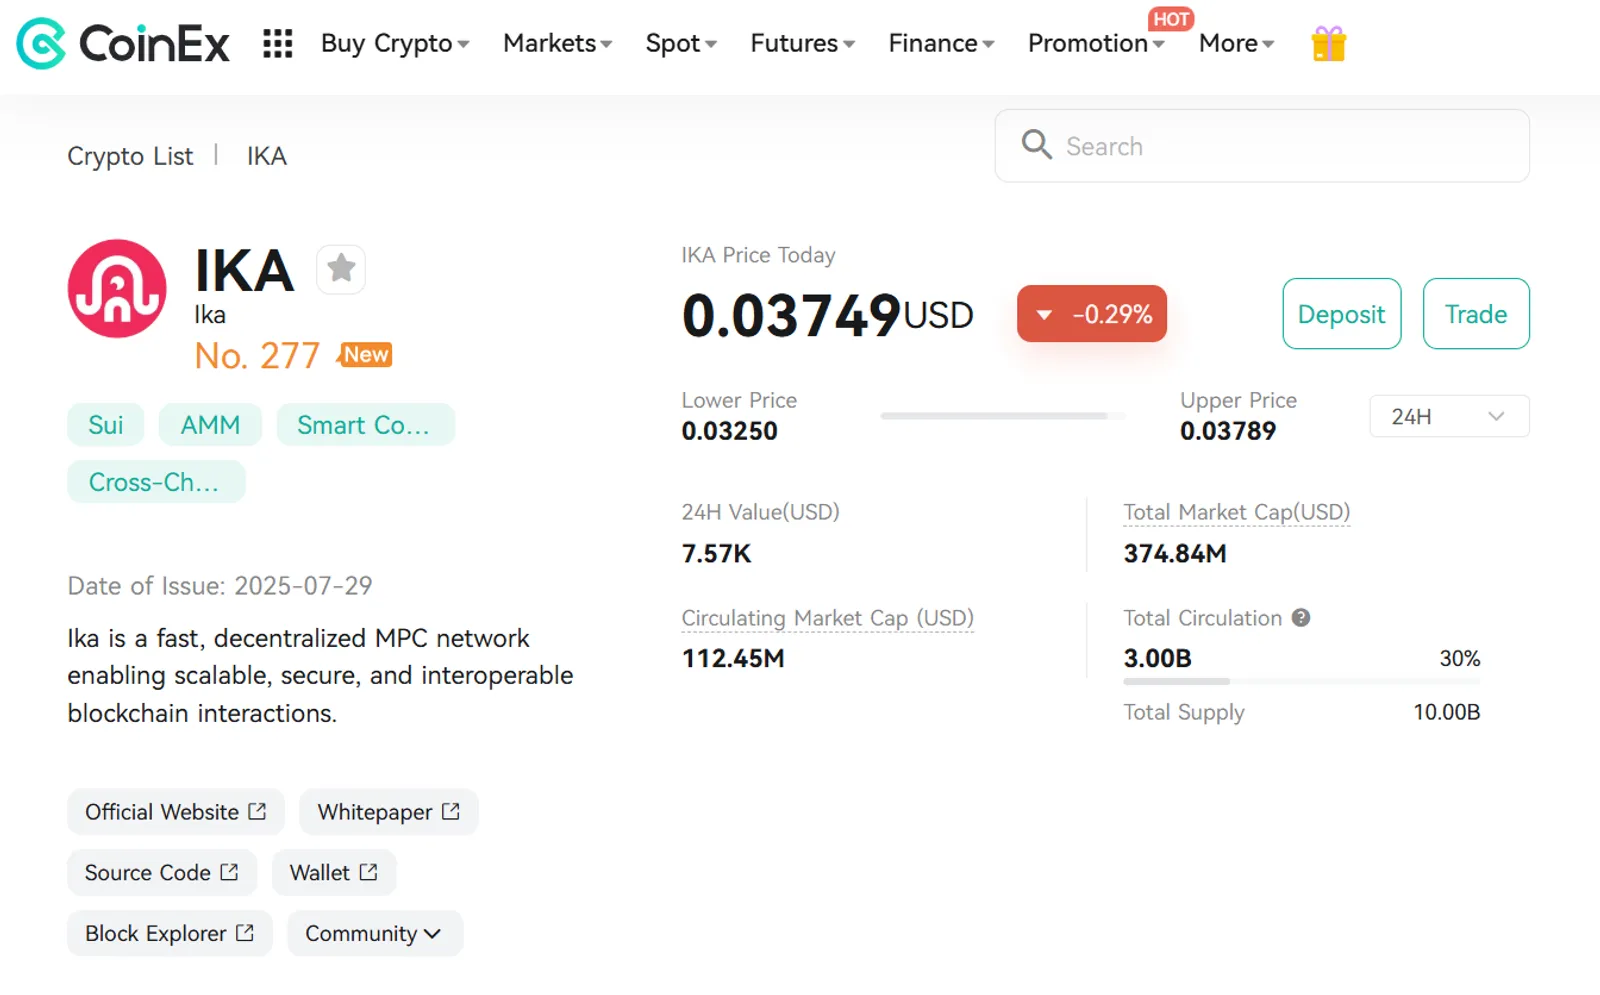Expand the Finance menu
1600x995 pixels.
coord(941,44)
